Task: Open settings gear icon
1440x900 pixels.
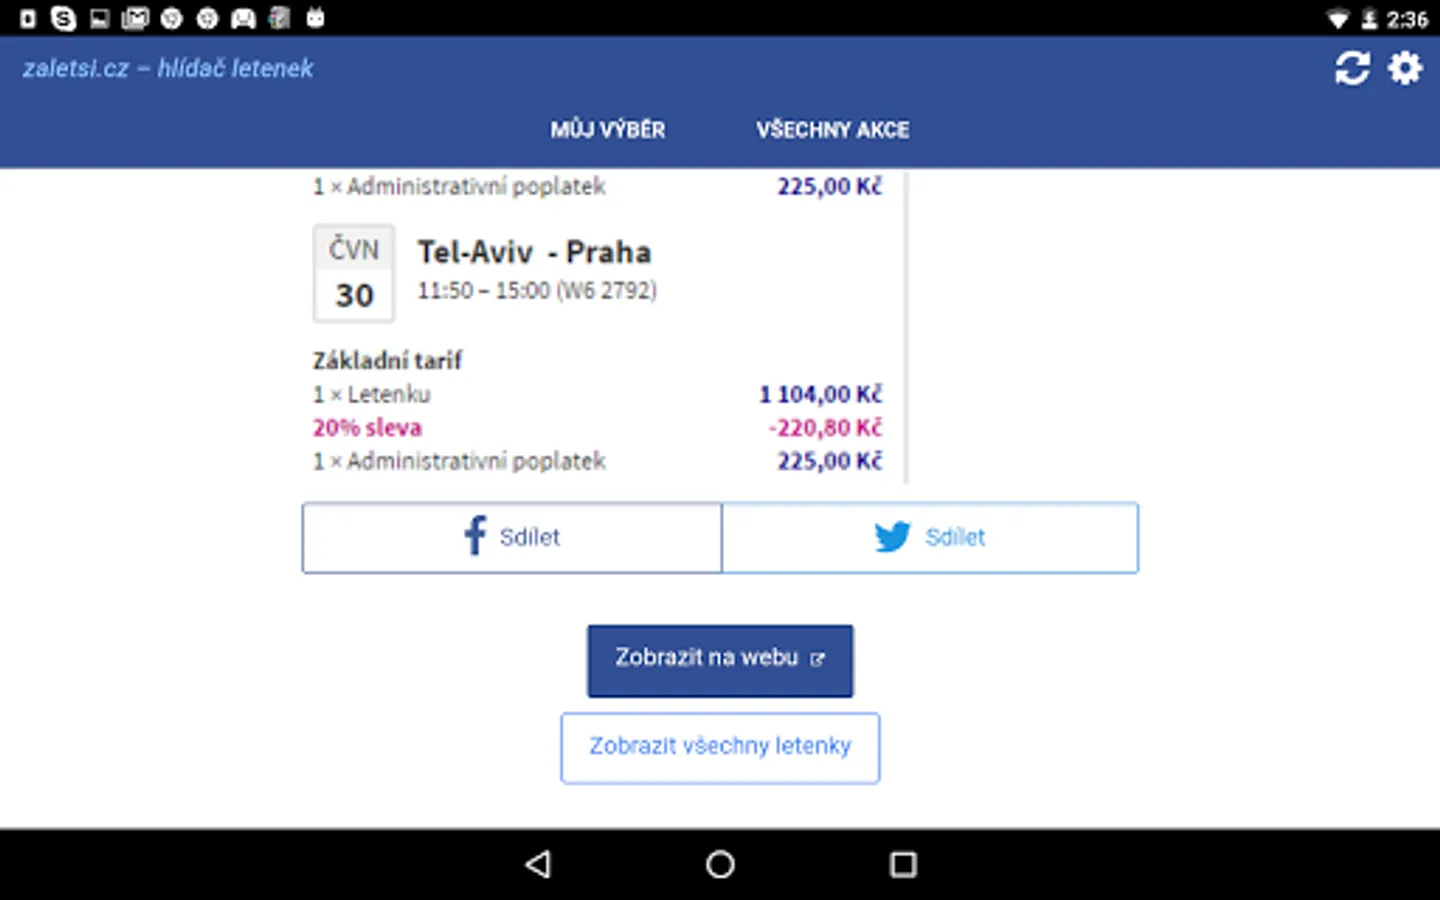Action: click(1405, 68)
